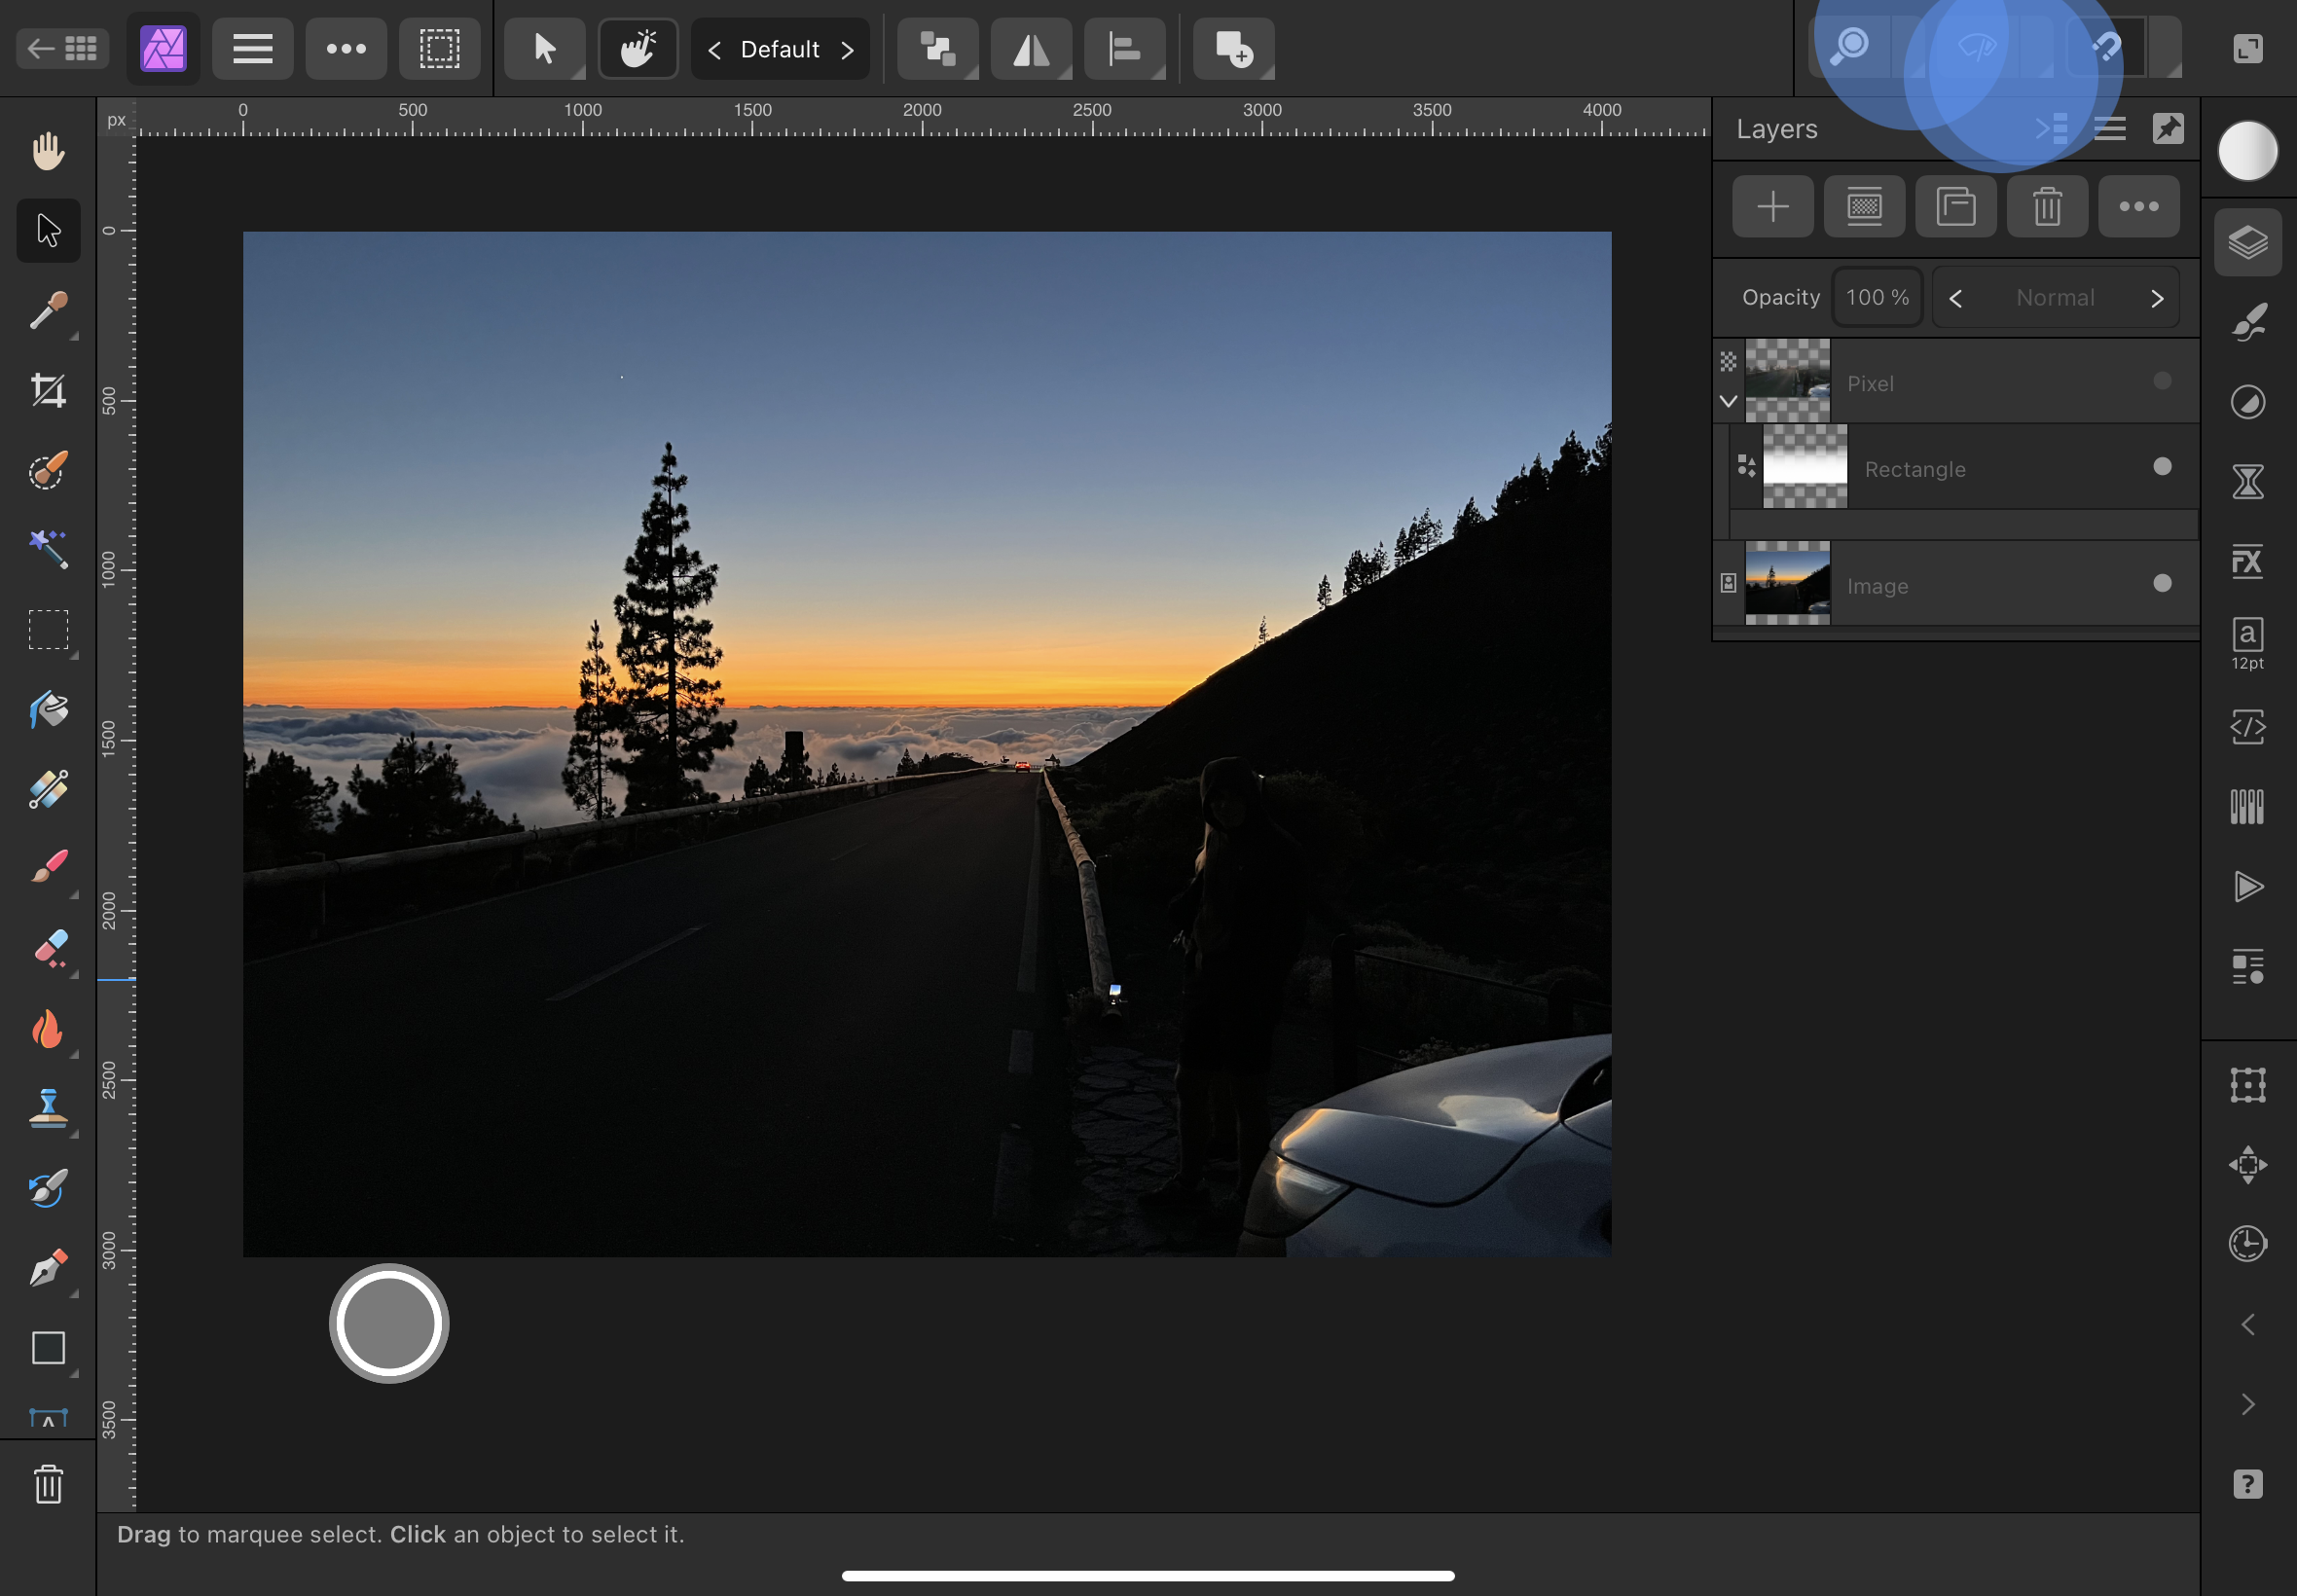The image size is (2297, 1596).
Task: Open the Layers panel list options
Action: [2109, 129]
